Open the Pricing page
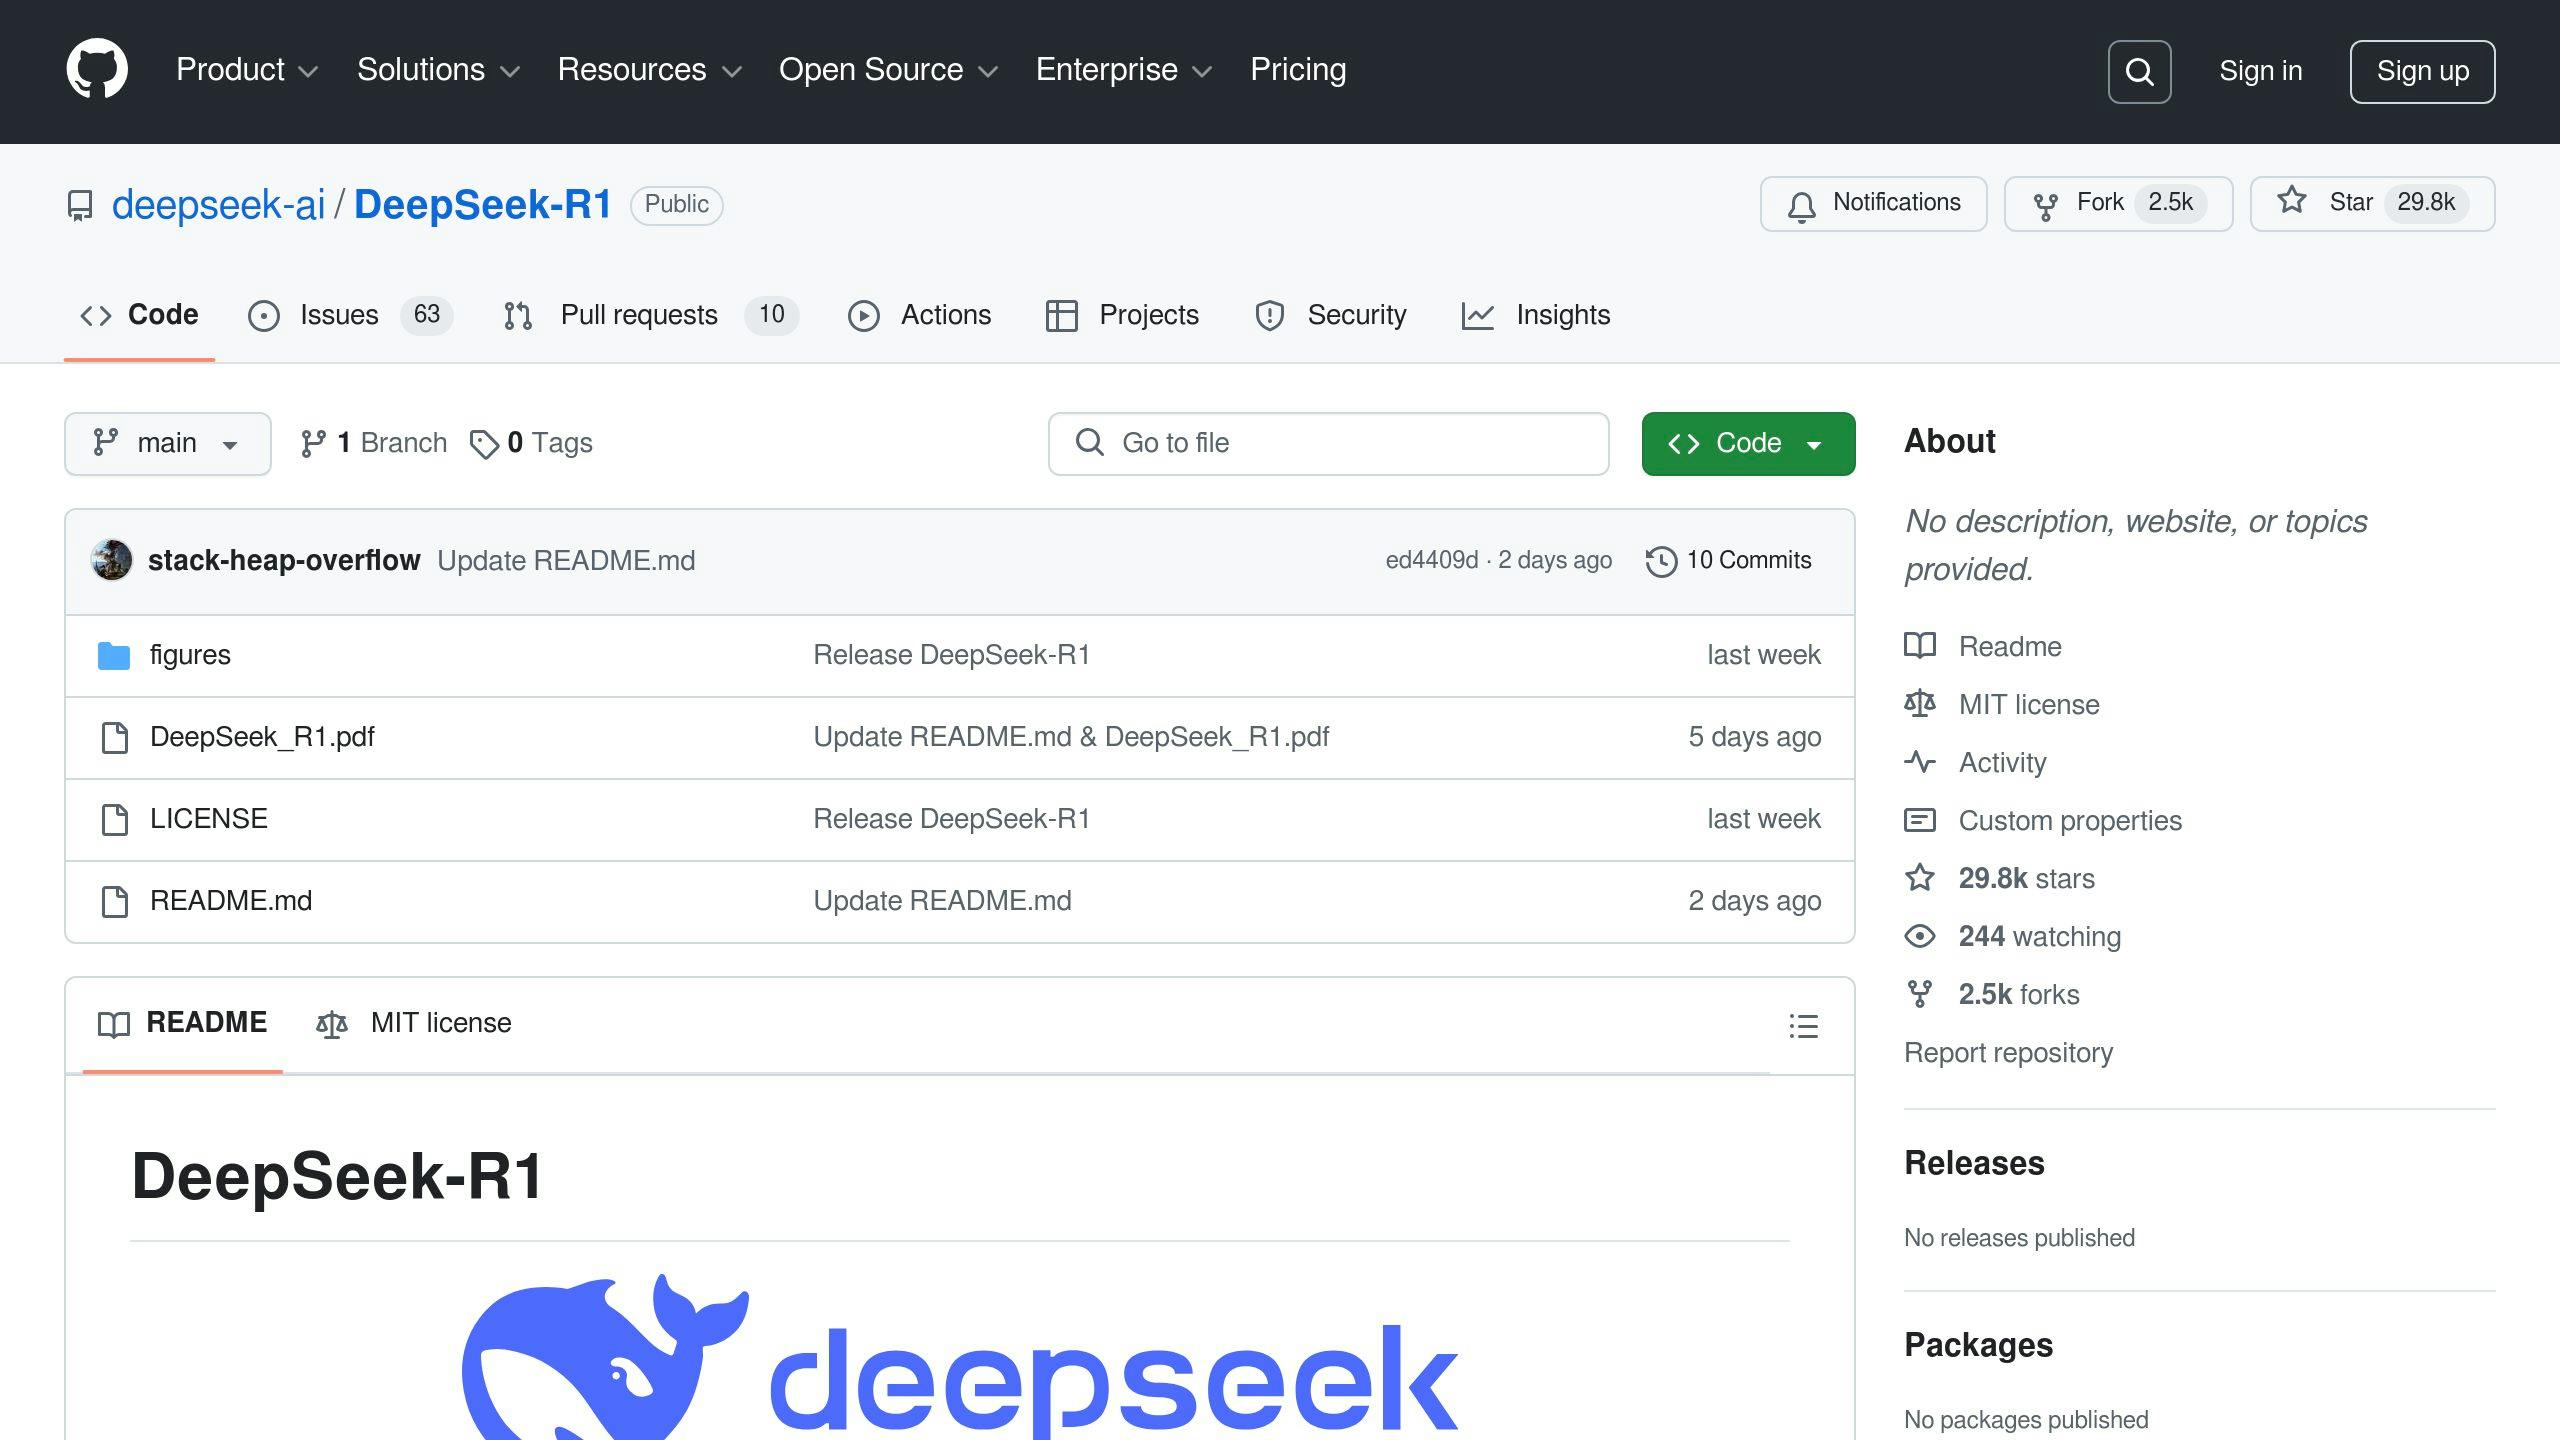2560x1440 pixels. click(x=1298, y=70)
